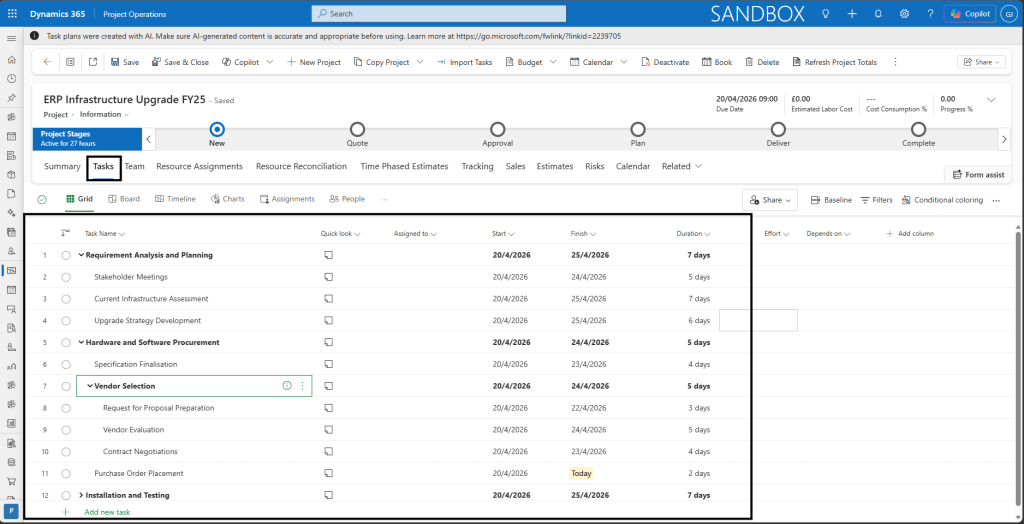1024x524 pixels.
Task: Mark Stakeholder Meetings task complete circle
Action: (x=66, y=277)
